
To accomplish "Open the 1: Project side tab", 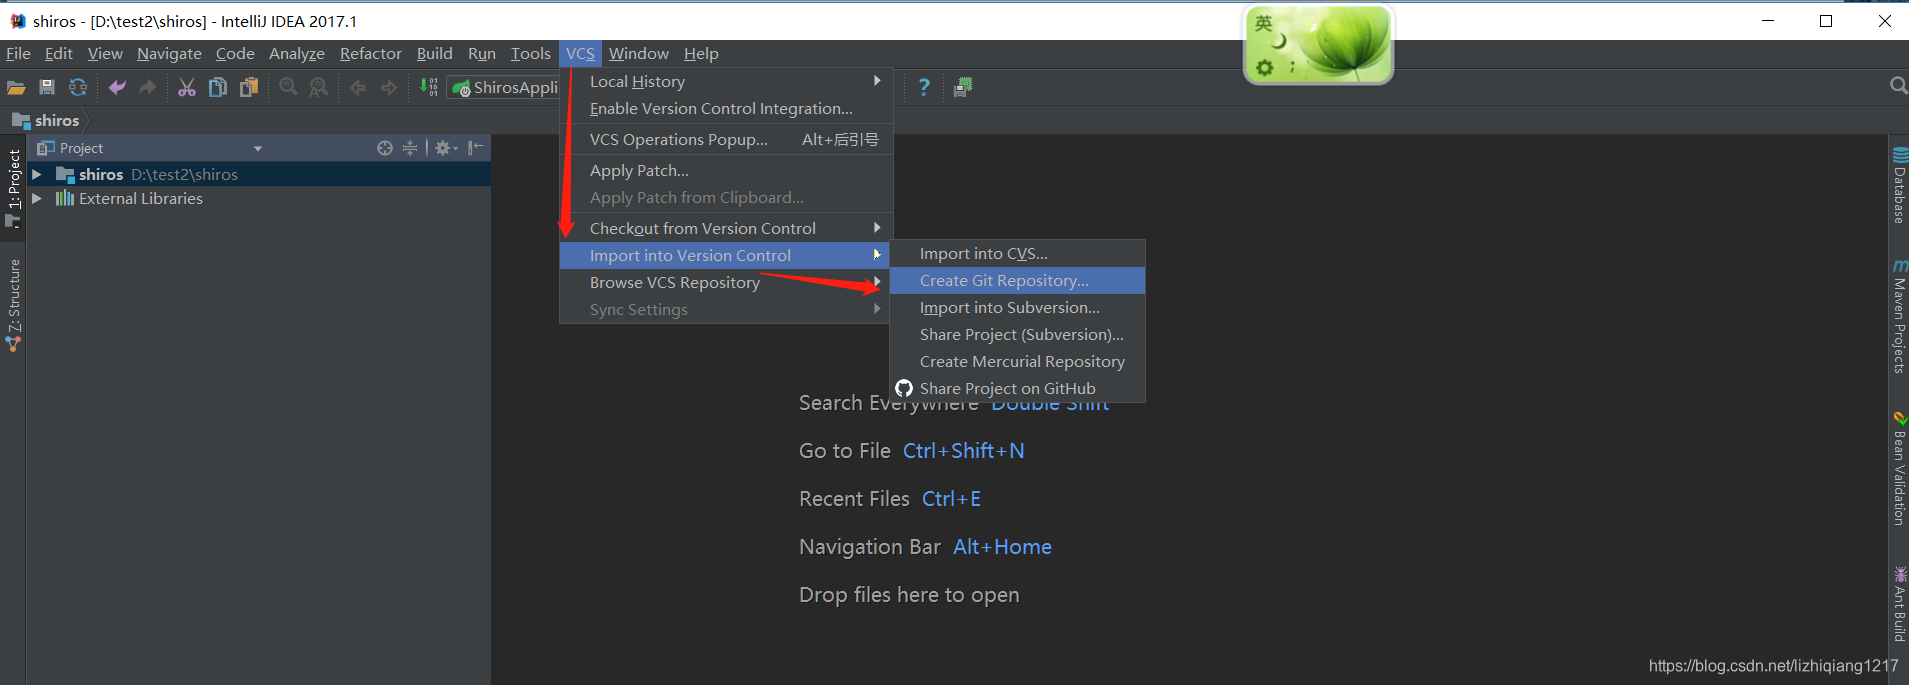I will (13, 188).
